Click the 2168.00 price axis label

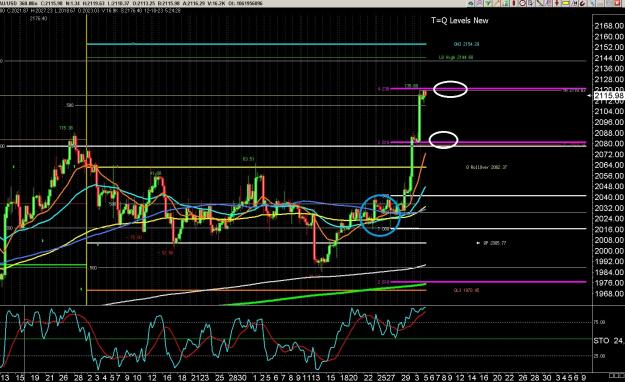point(609,26)
